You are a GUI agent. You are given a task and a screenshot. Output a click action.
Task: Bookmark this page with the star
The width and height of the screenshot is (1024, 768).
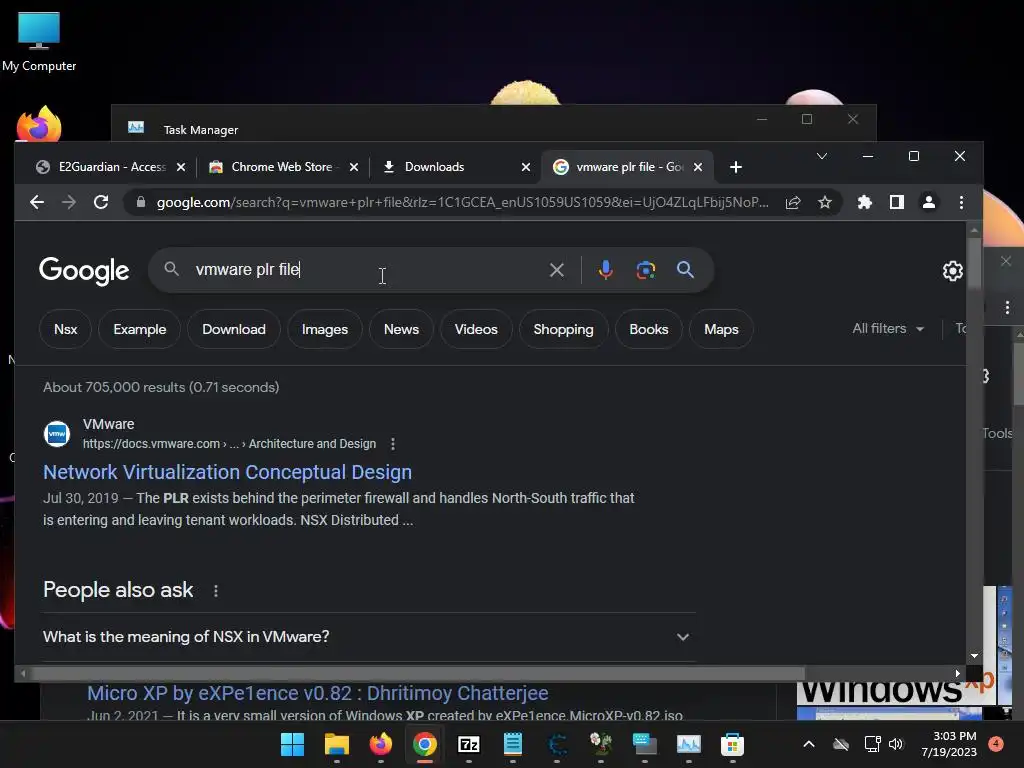click(x=825, y=202)
